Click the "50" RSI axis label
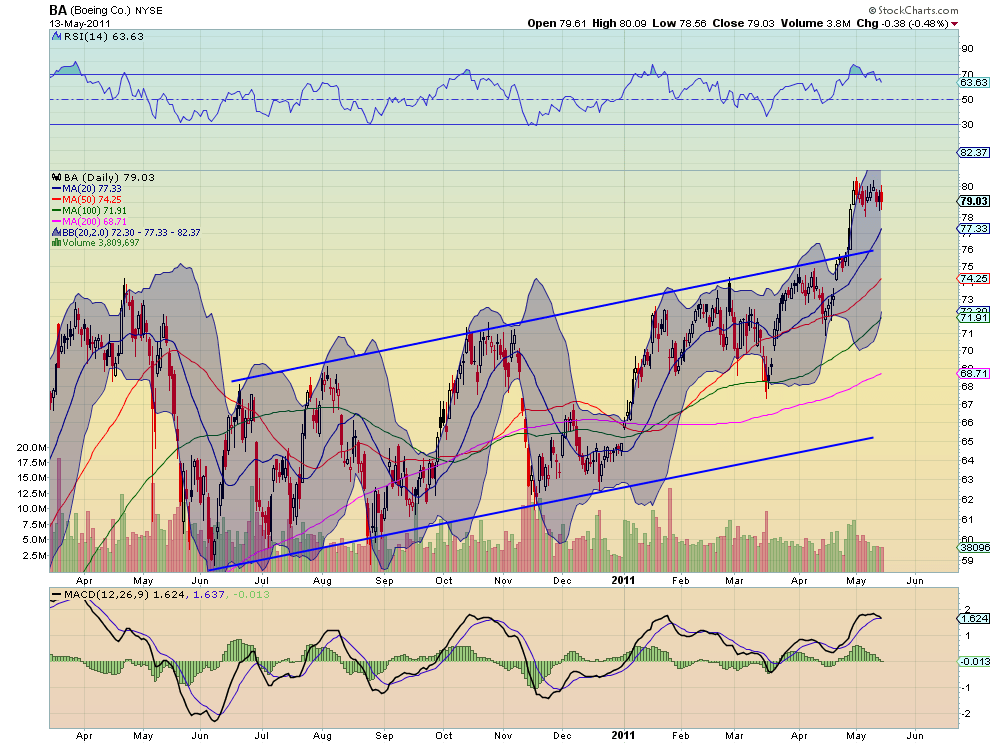 [x=967, y=100]
